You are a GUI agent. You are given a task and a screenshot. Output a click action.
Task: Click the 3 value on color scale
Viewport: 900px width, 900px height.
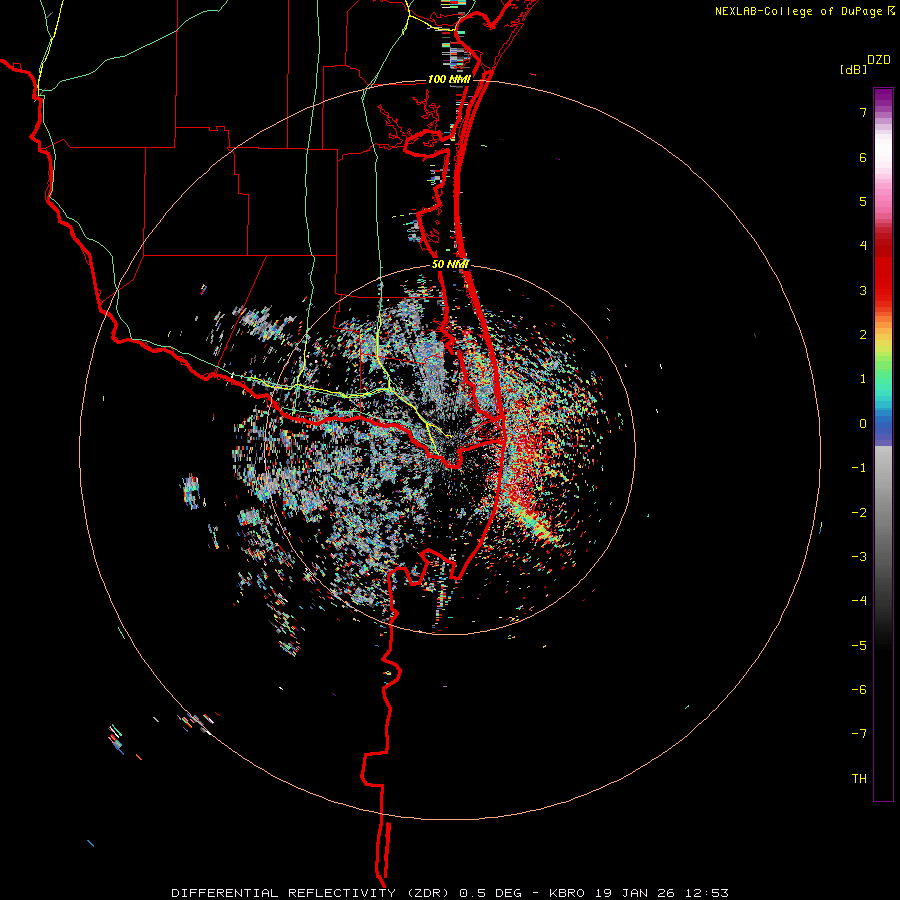(863, 290)
